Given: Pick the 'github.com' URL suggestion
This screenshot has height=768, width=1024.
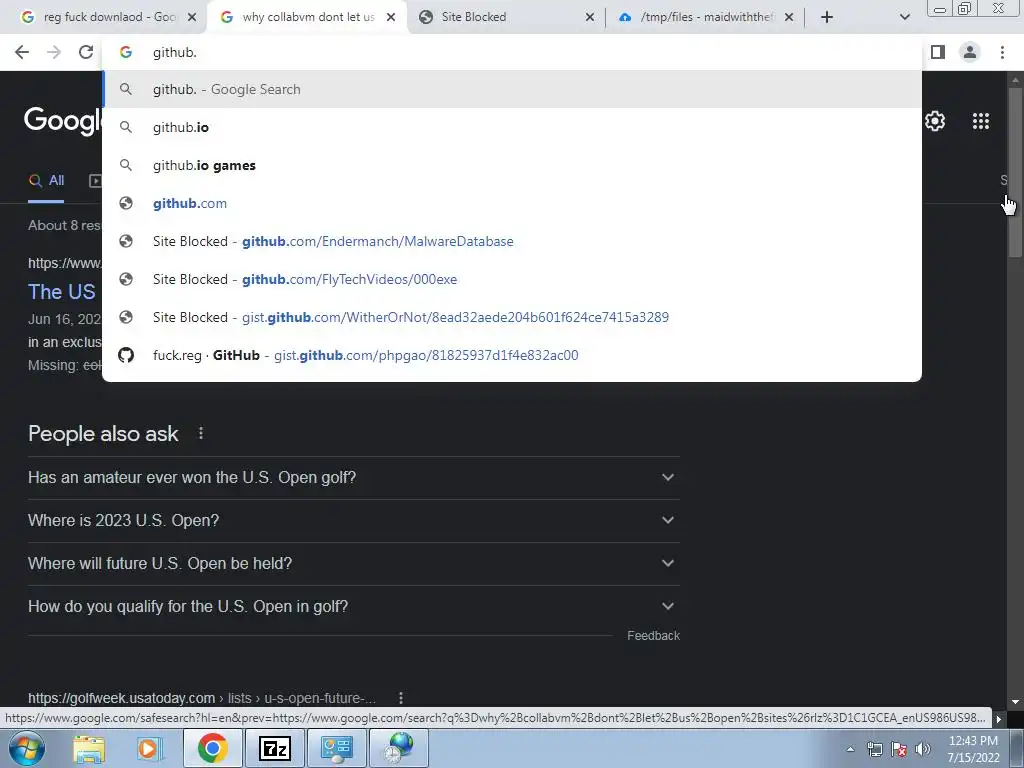Looking at the screenshot, I should 512,203.
